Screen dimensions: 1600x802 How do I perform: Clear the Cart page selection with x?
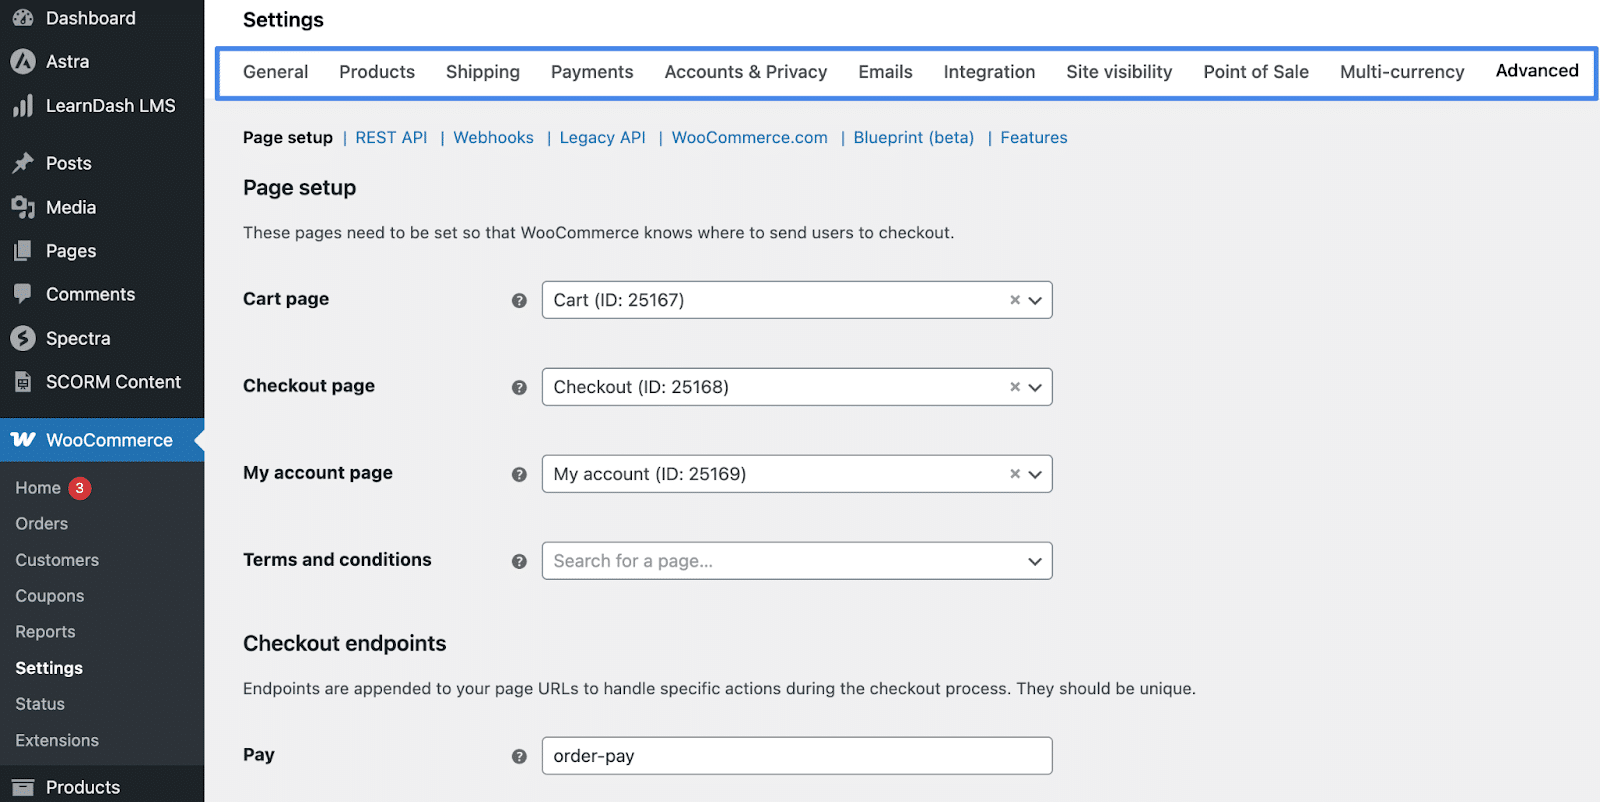[1014, 300]
